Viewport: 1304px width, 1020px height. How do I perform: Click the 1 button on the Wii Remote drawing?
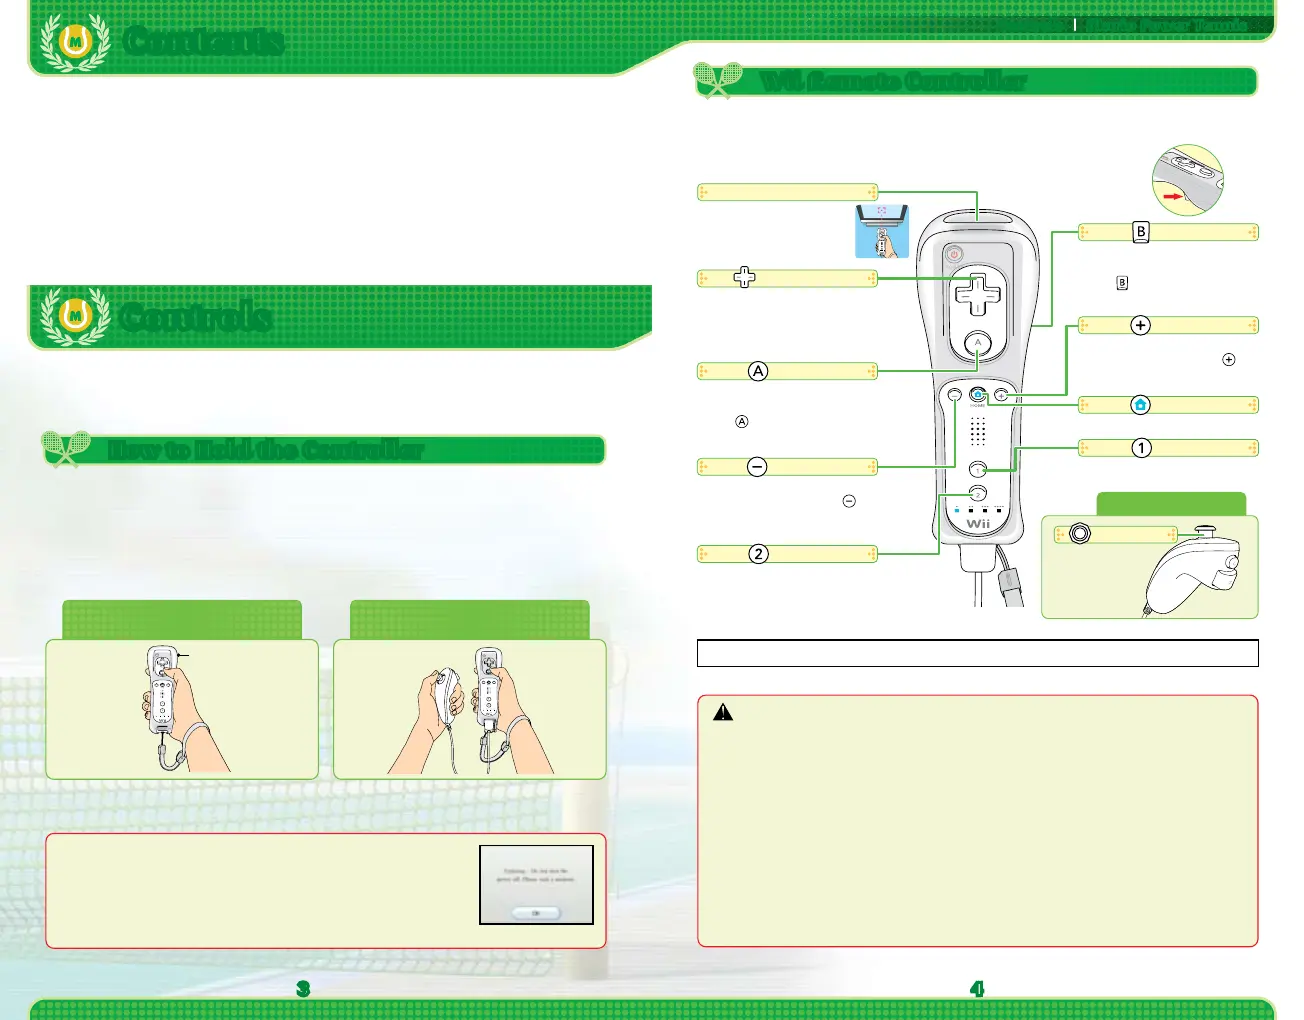click(978, 469)
